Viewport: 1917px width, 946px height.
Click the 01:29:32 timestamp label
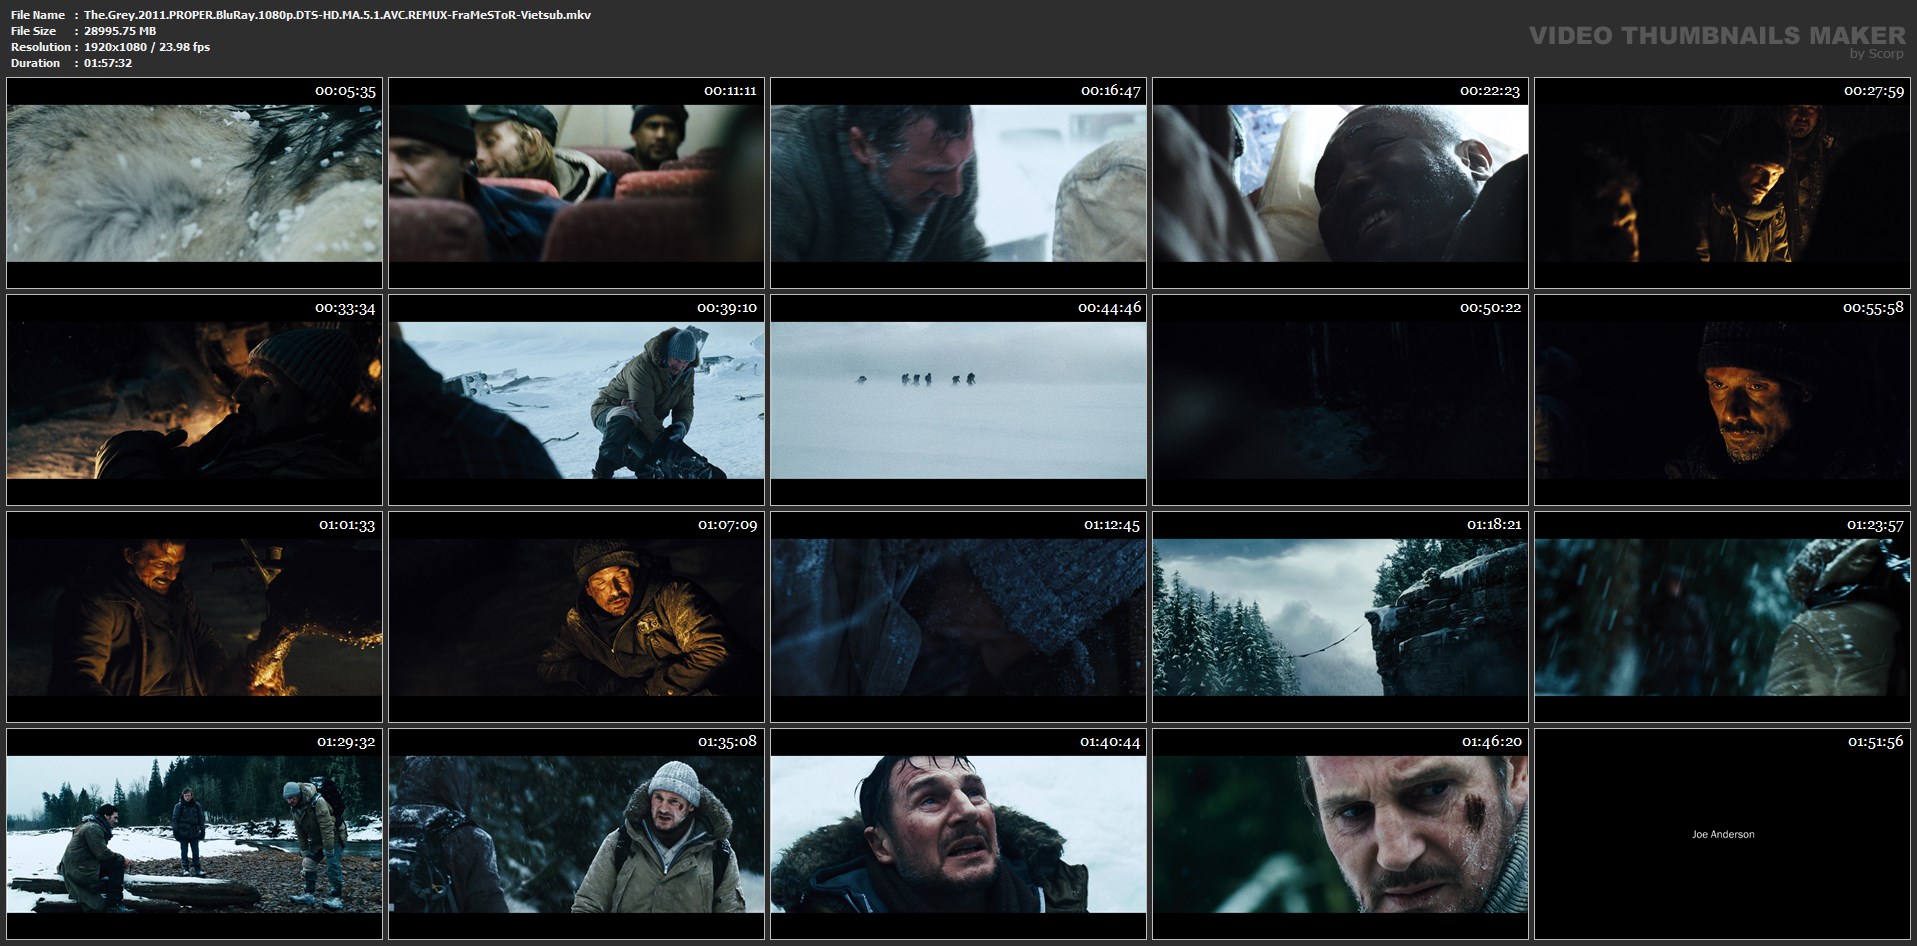pyautogui.click(x=347, y=742)
